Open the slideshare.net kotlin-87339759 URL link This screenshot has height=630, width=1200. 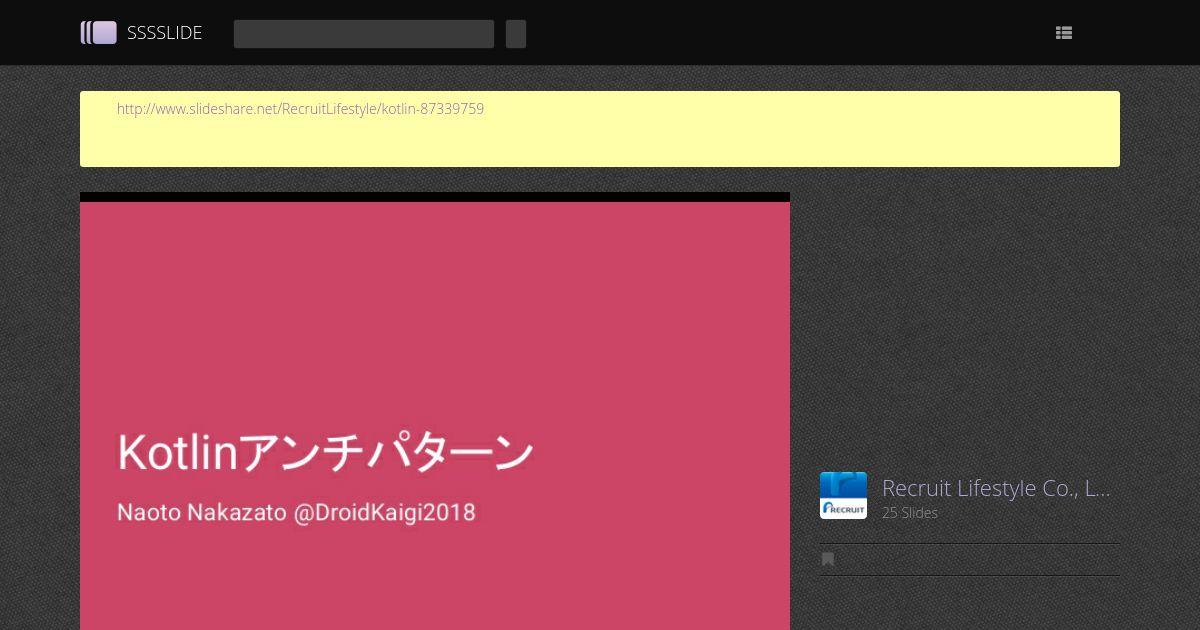point(300,109)
